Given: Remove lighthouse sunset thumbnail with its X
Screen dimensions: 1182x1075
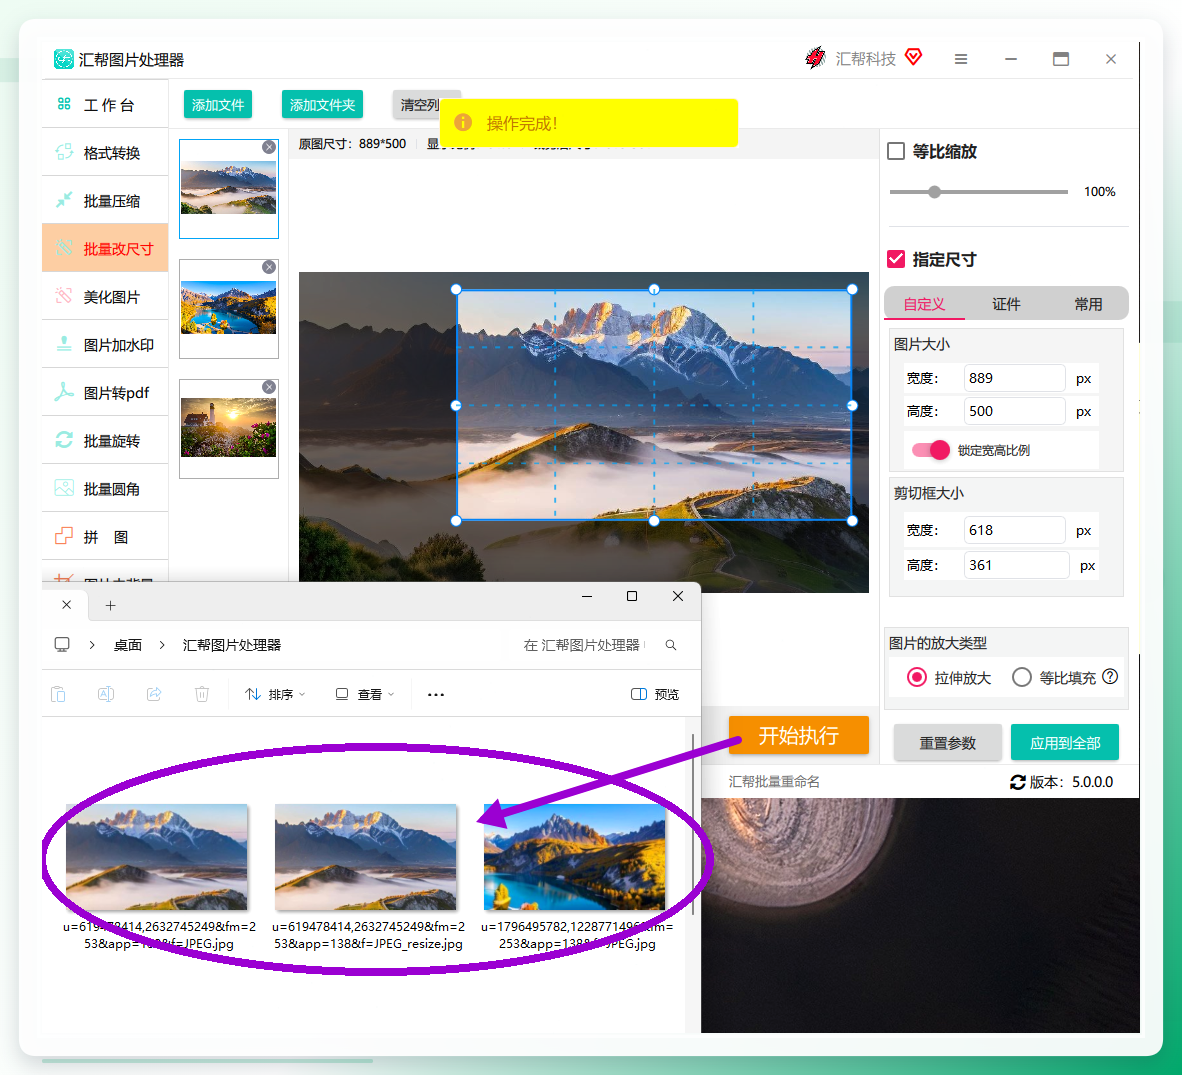Looking at the screenshot, I should pyautogui.click(x=269, y=387).
